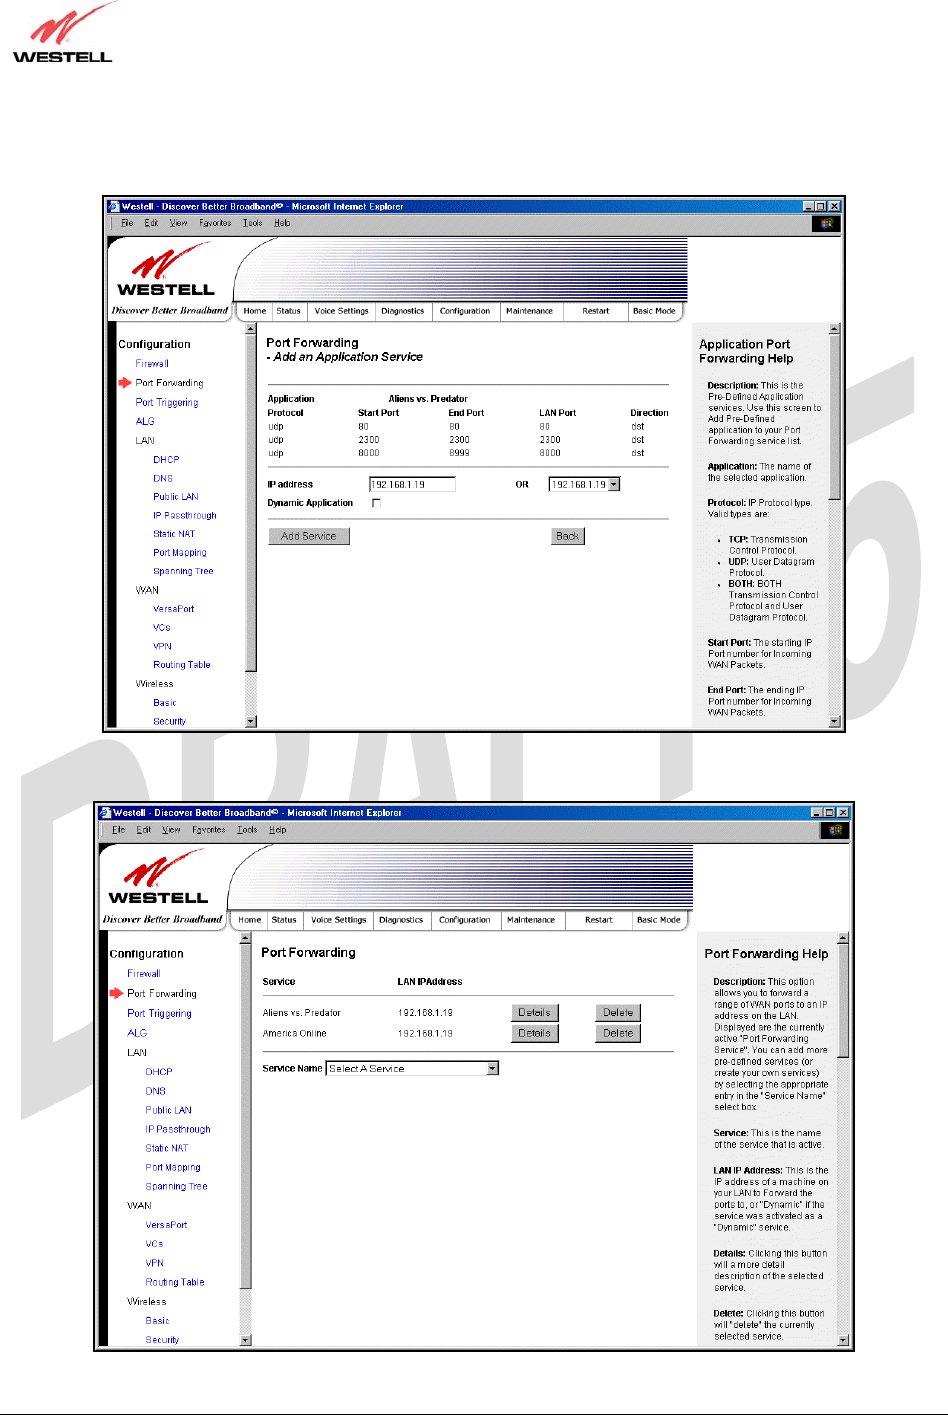Click Firewall link in top window sidebar
Viewport: 948px width, 1415px height.
152,364
